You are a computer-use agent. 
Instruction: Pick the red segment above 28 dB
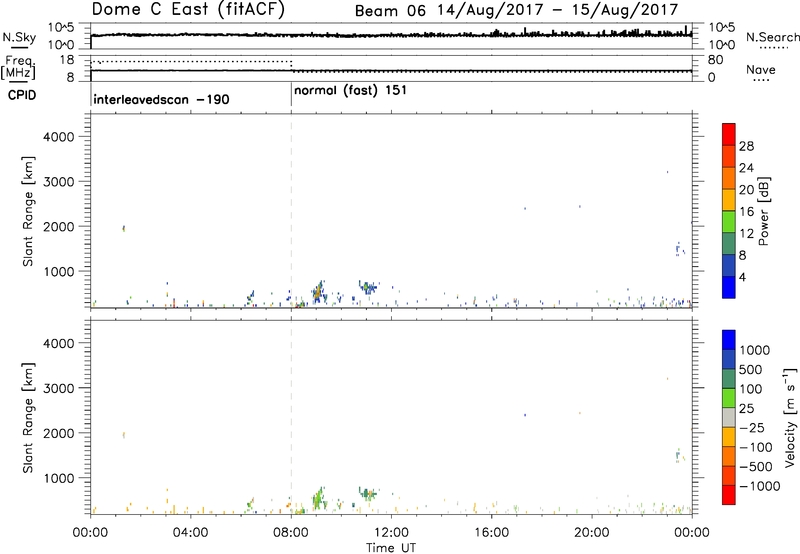(729, 135)
